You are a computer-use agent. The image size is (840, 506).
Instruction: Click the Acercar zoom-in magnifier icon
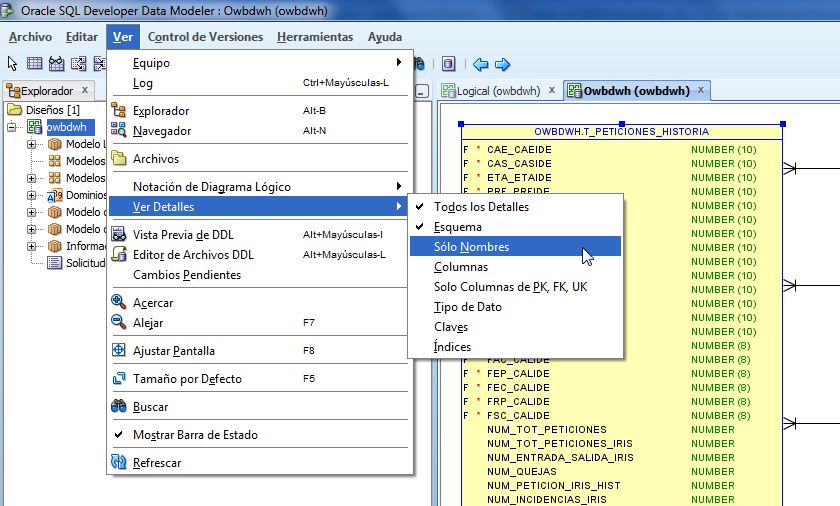click(x=118, y=302)
